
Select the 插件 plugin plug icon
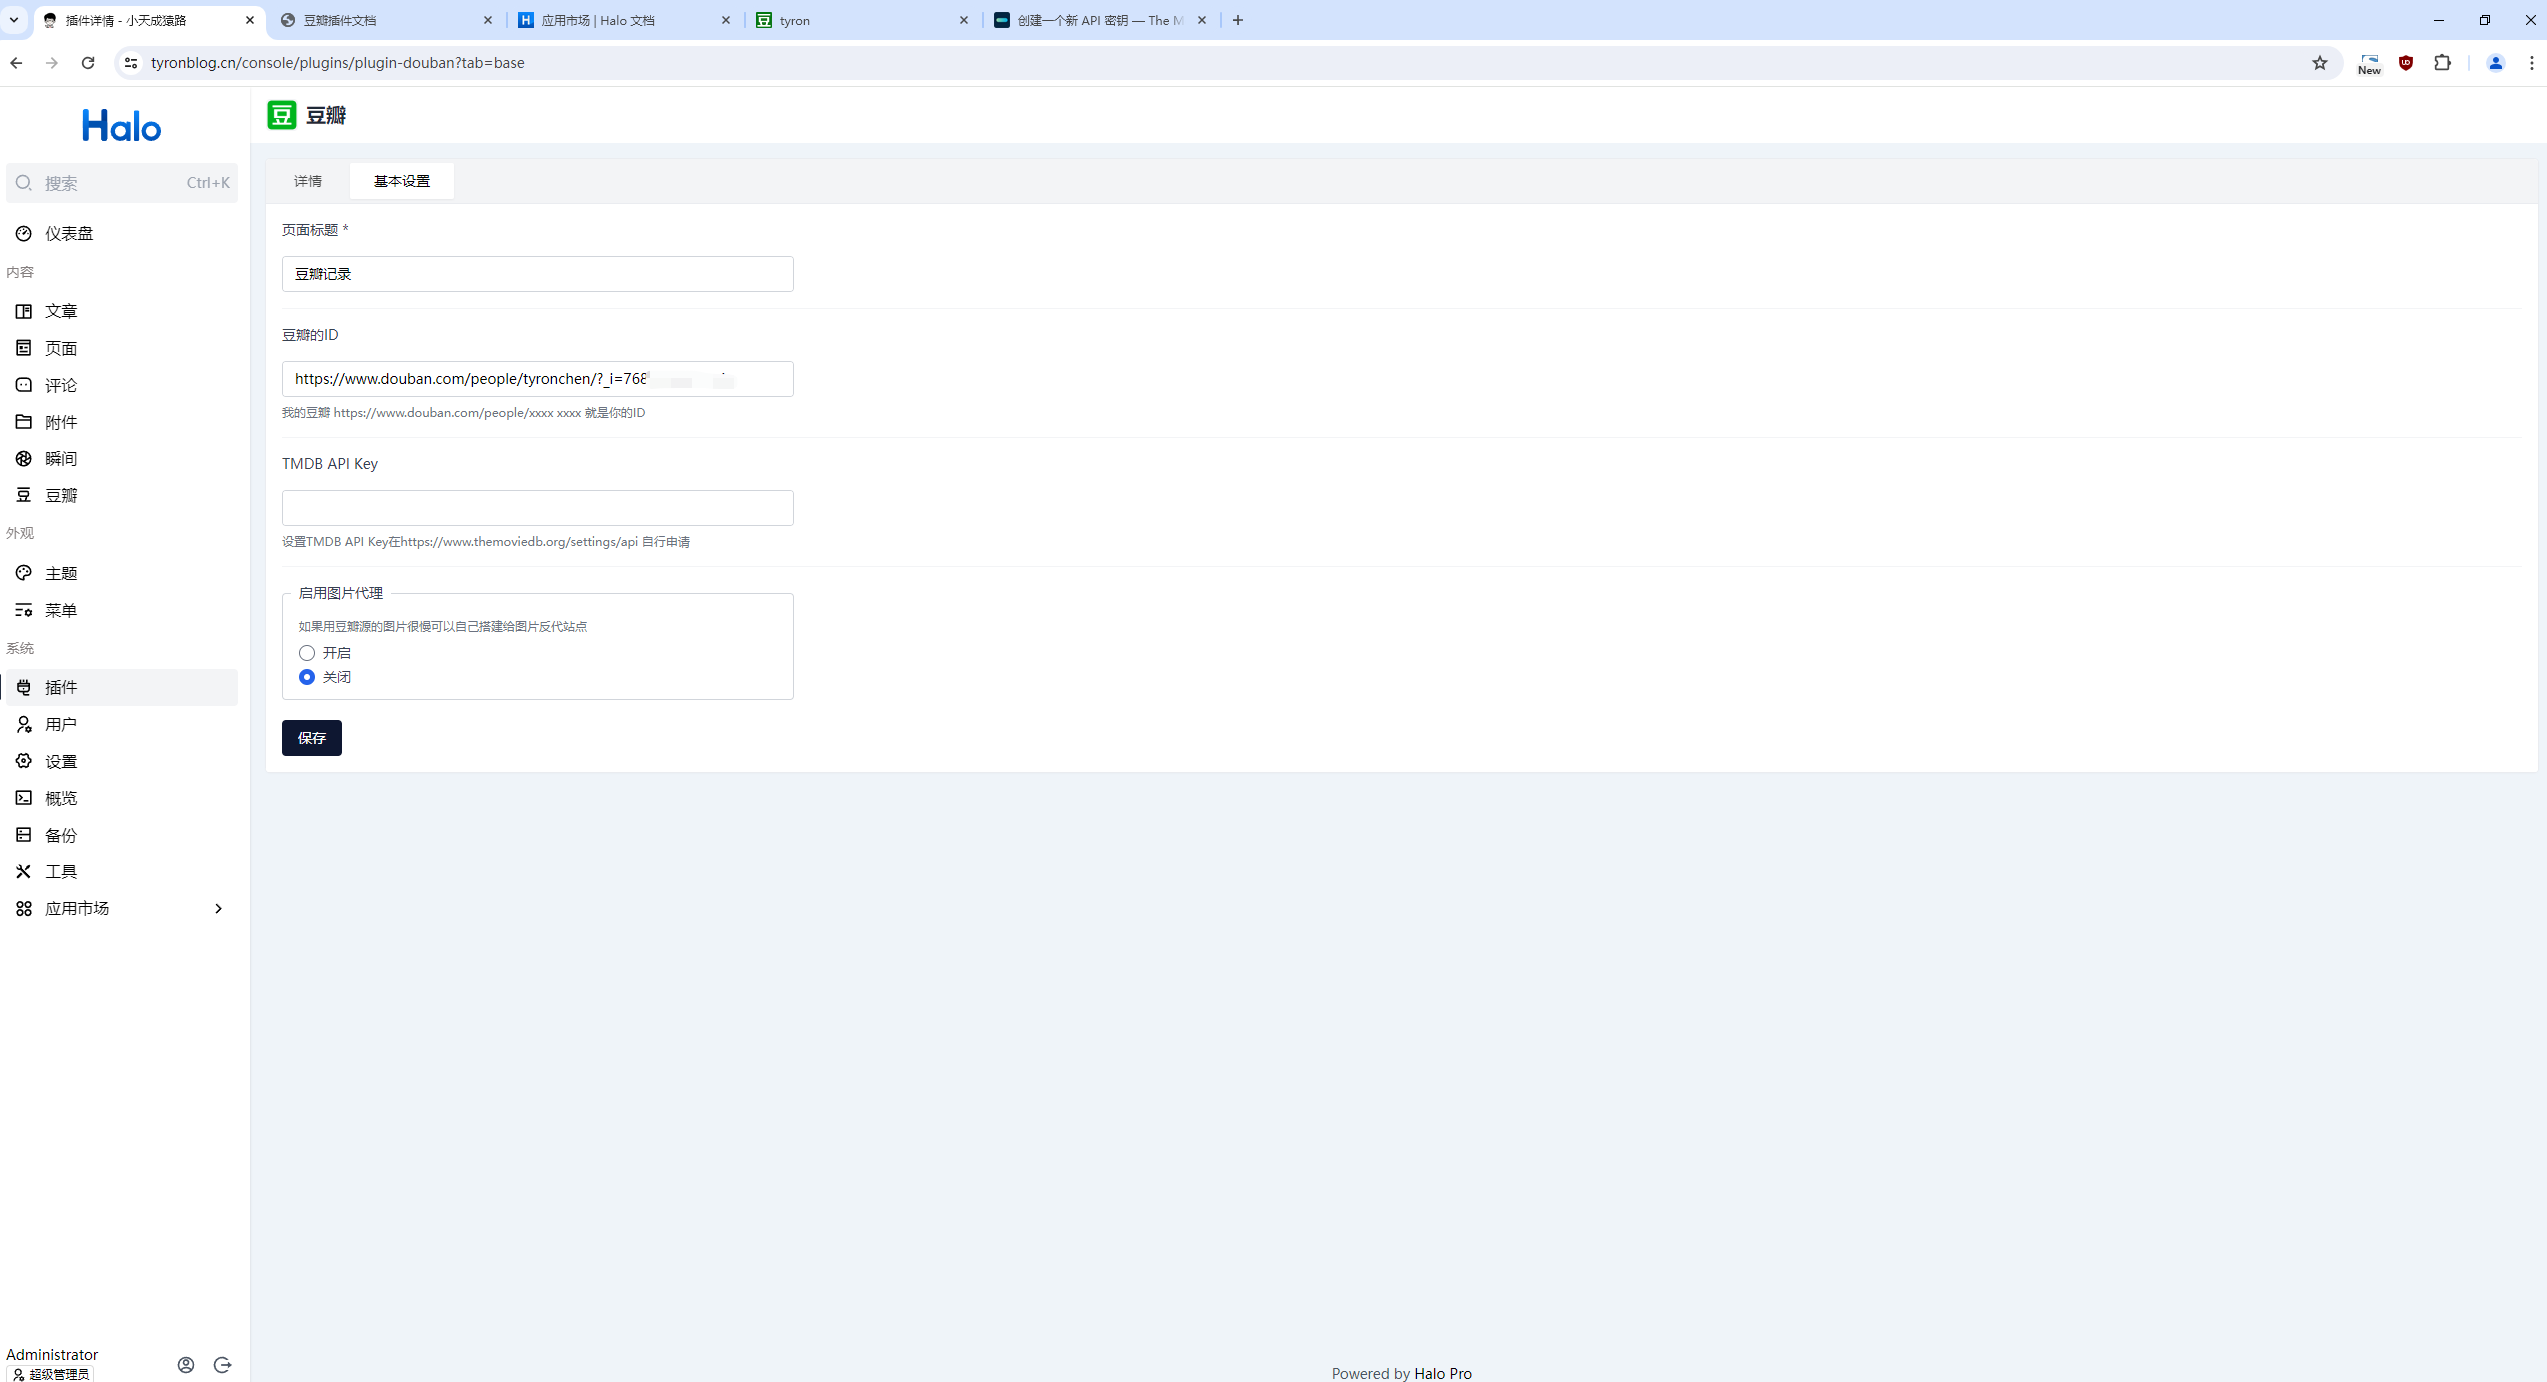(24, 687)
